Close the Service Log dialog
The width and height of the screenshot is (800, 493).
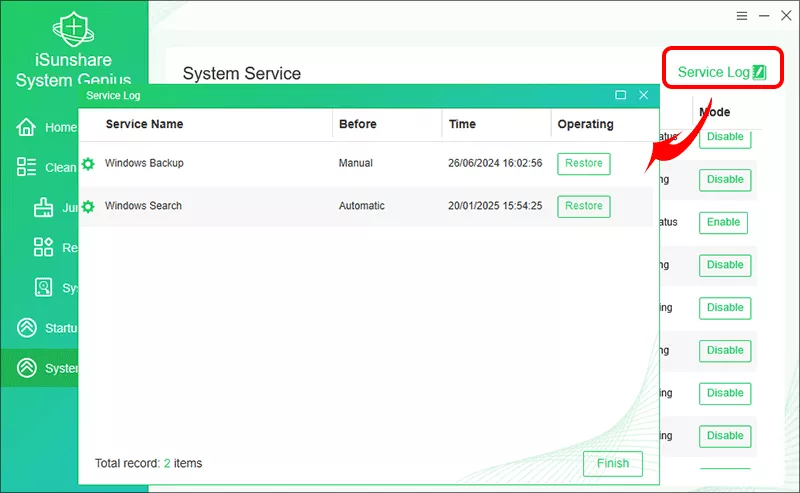tap(643, 95)
